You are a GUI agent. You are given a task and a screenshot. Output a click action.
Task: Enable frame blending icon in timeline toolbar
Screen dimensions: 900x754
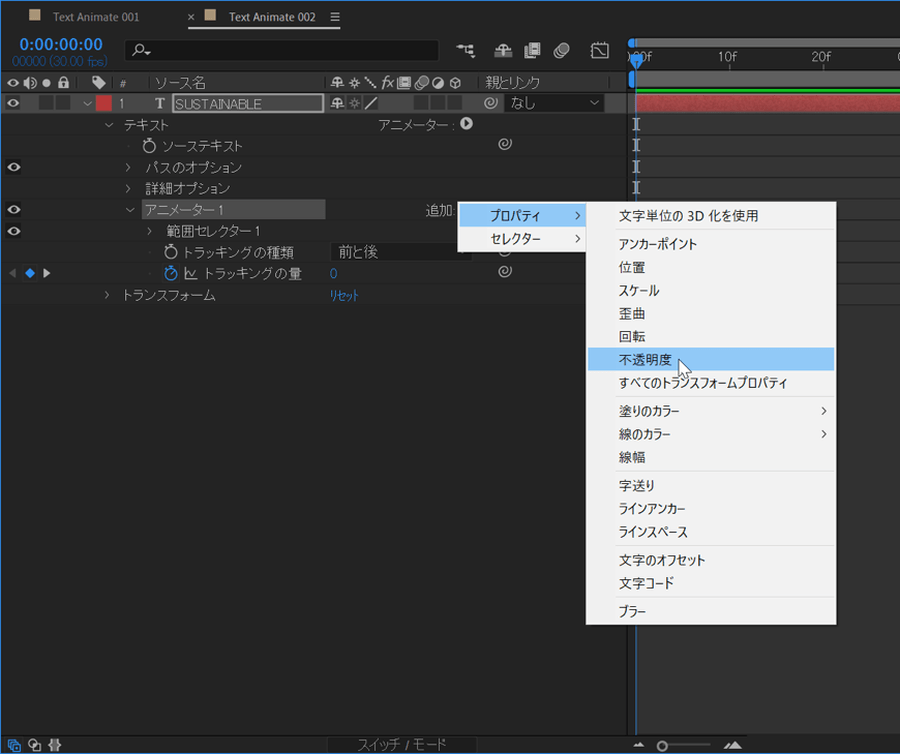532,50
